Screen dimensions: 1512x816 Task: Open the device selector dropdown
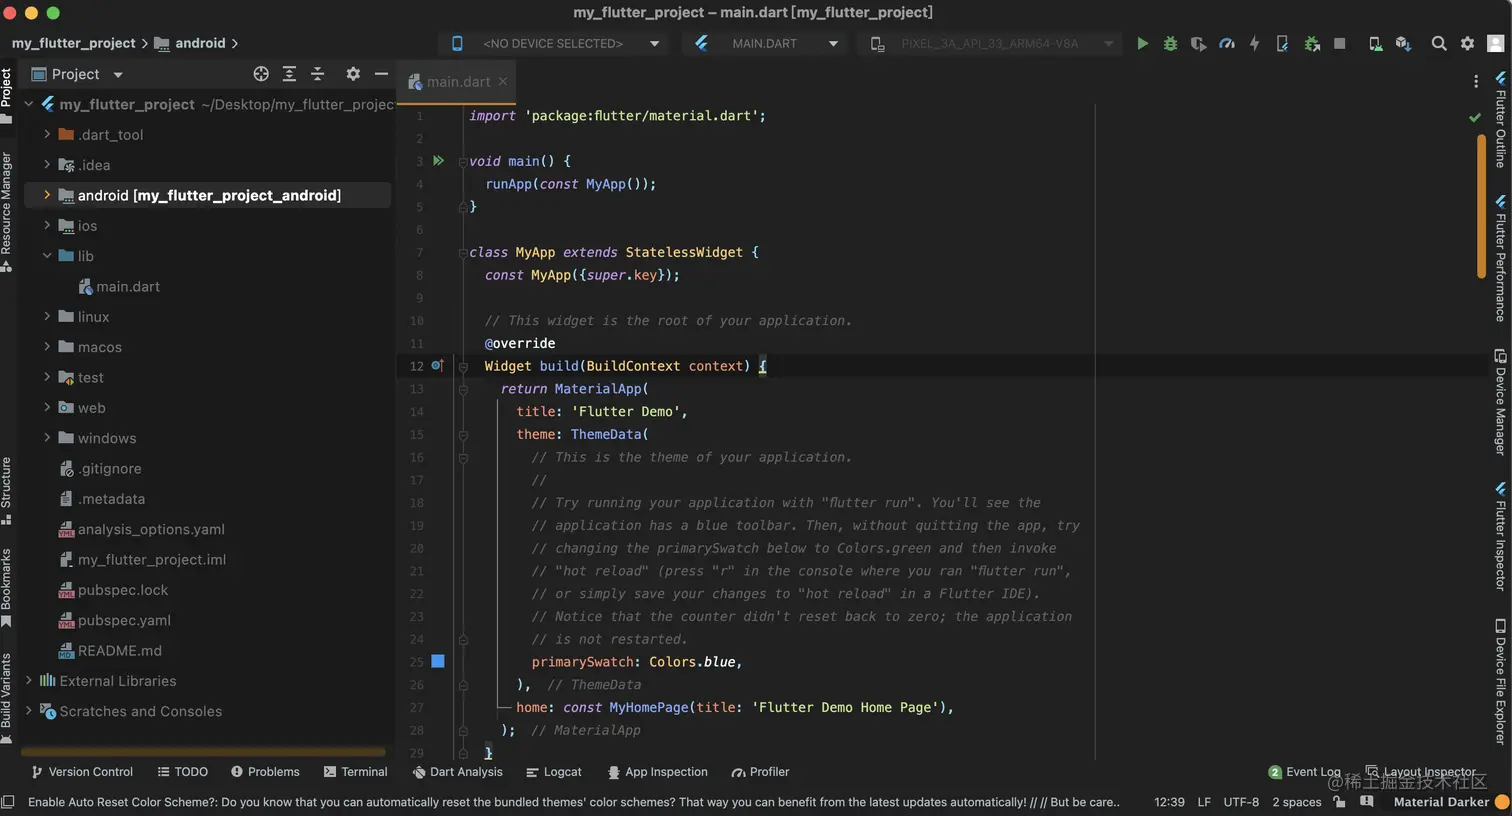pos(555,44)
